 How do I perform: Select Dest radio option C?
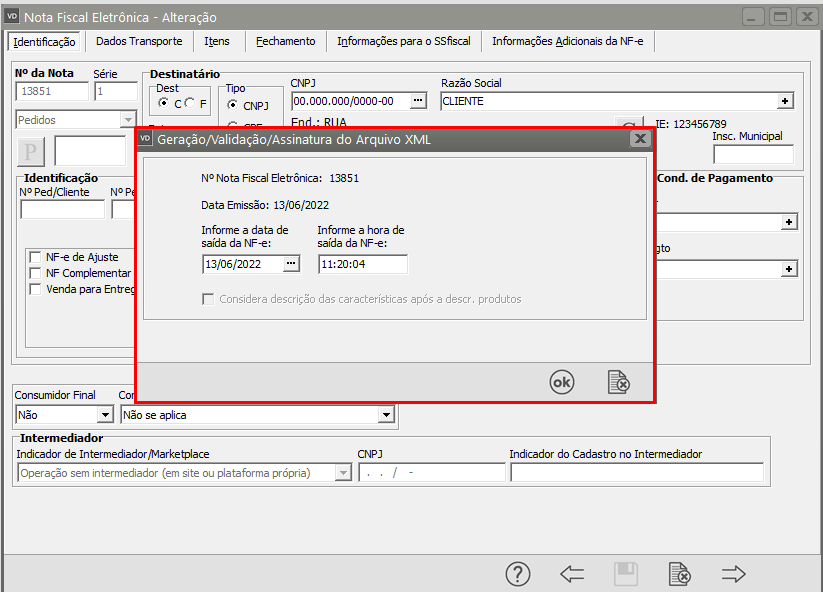coord(164,104)
